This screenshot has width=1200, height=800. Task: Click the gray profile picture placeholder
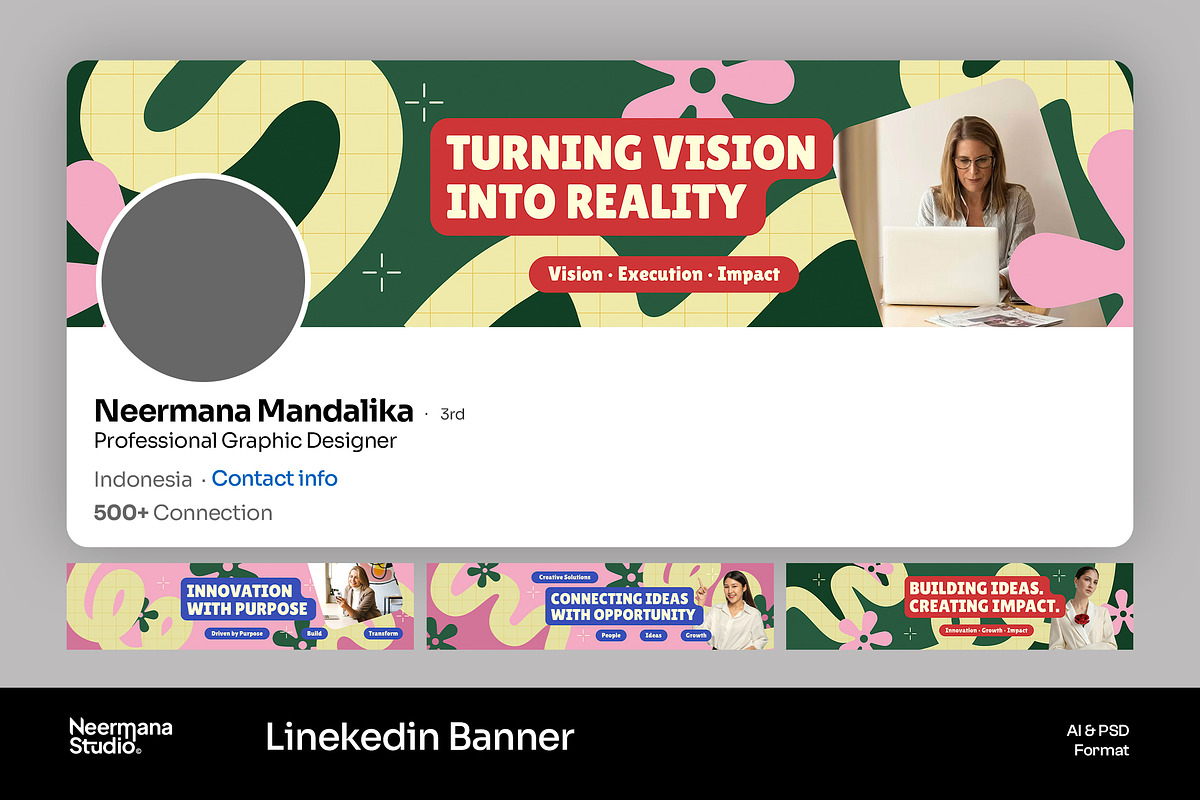tap(203, 279)
